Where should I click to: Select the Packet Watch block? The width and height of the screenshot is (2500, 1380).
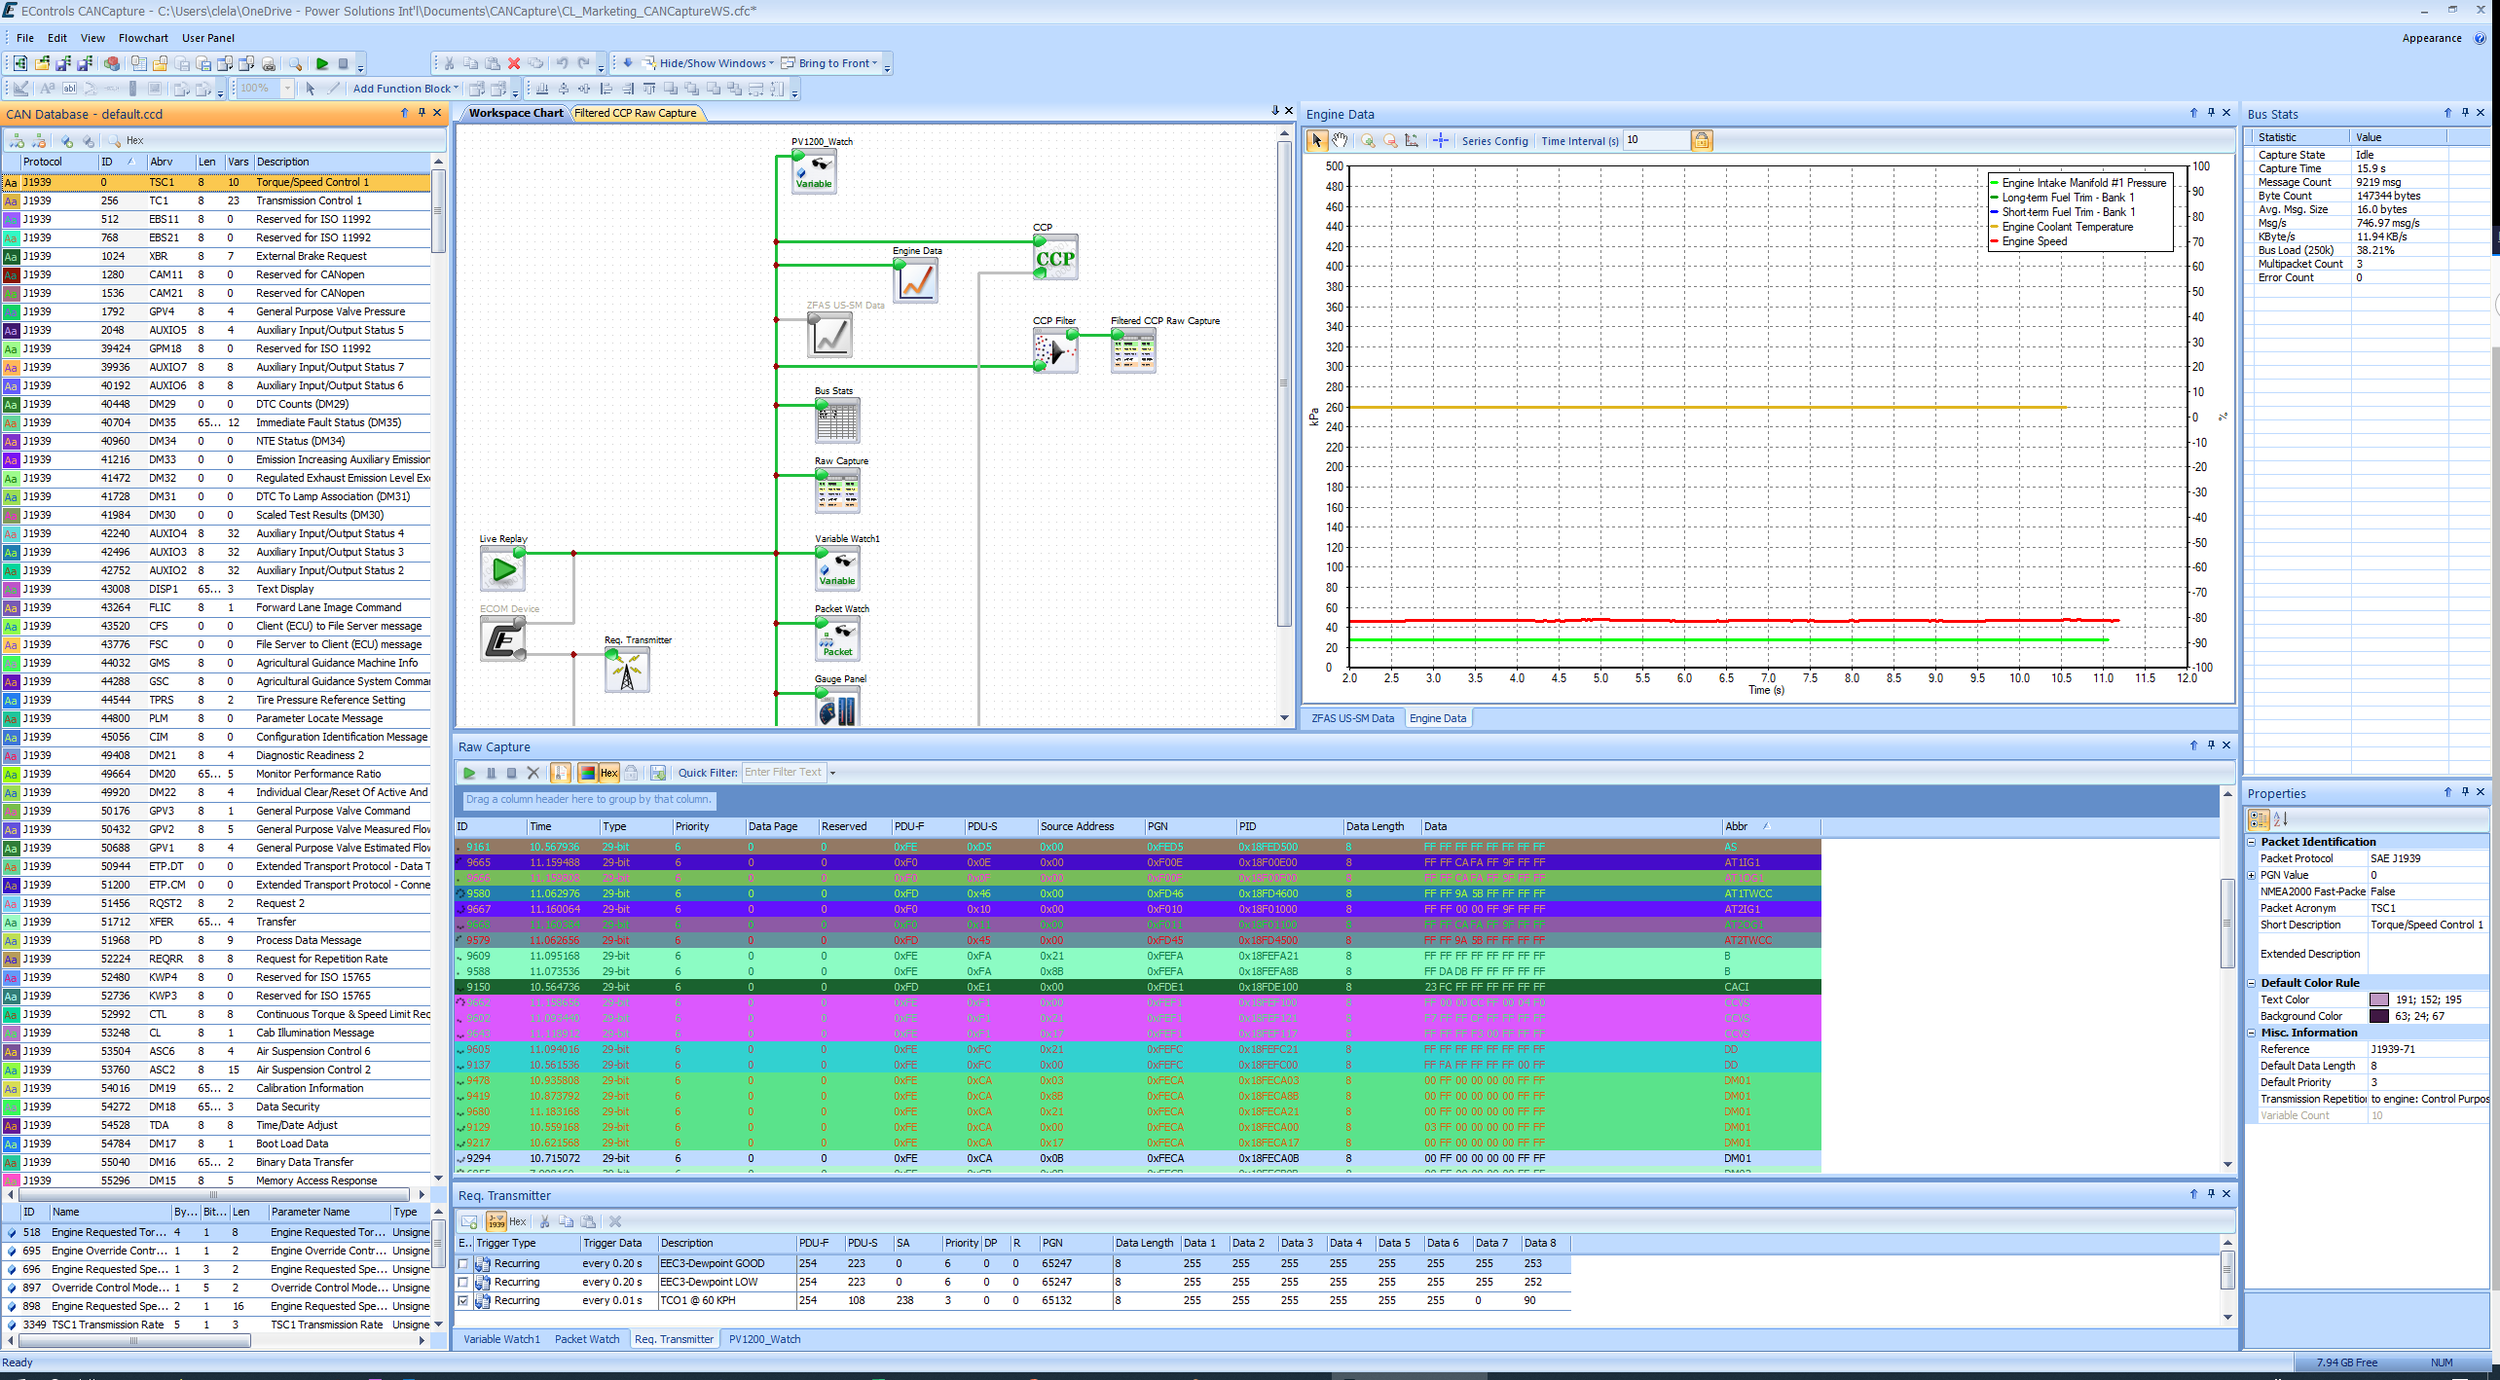[837, 639]
